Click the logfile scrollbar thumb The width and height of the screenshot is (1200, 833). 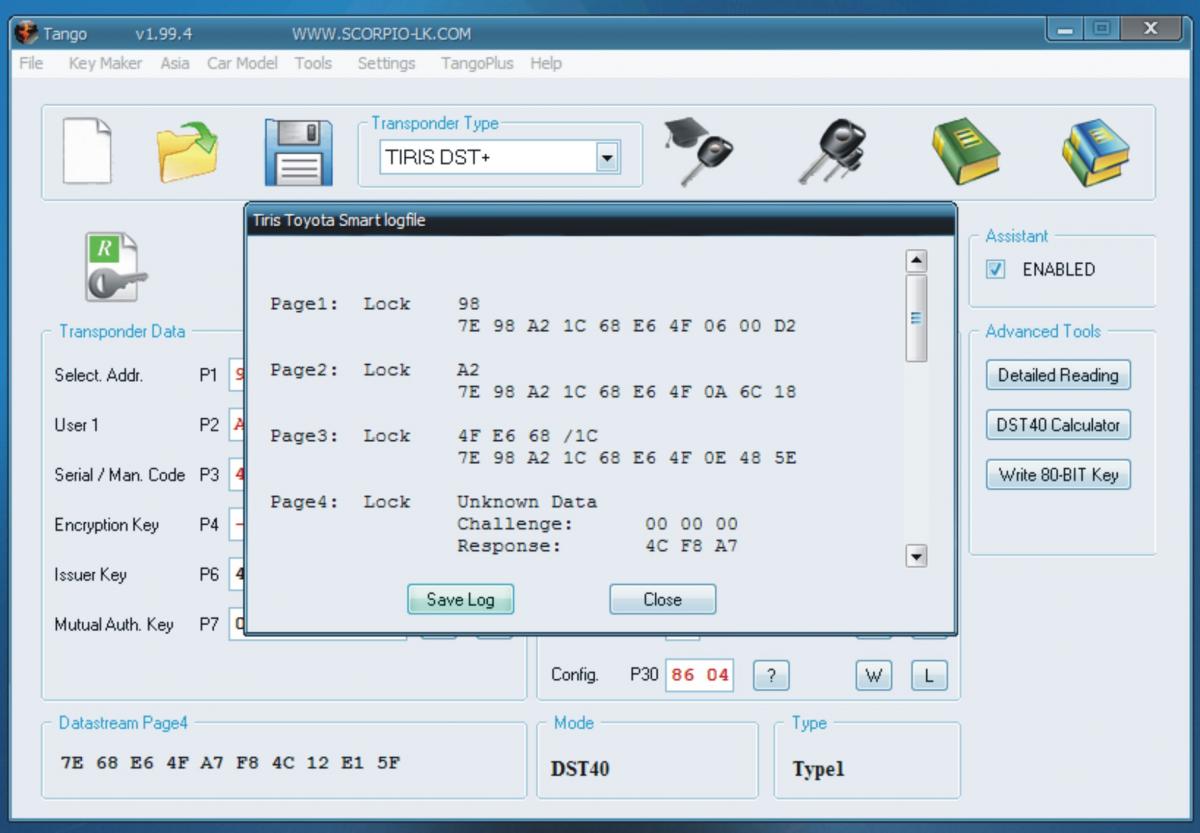tap(916, 318)
